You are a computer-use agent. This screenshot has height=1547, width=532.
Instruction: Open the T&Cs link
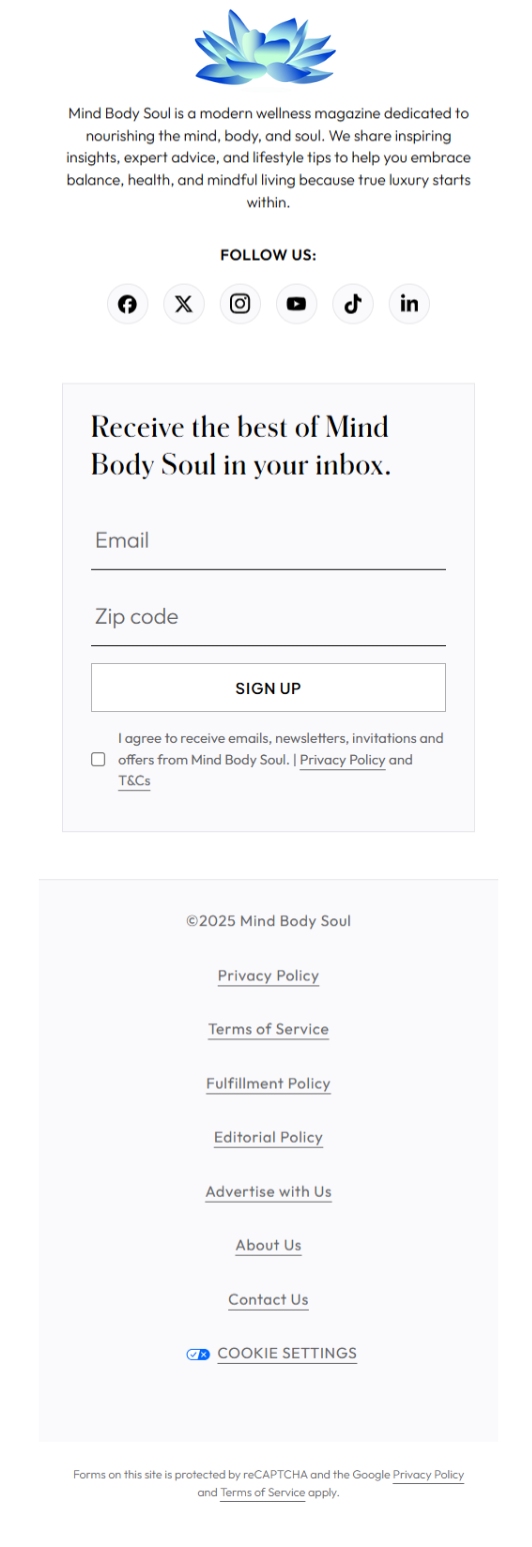click(x=134, y=781)
